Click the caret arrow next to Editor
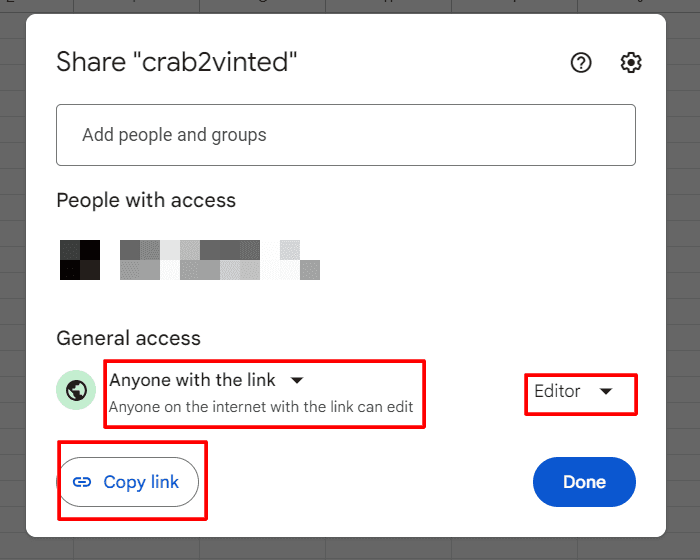Image resolution: width=700 pixels, height=560 pixels. (606, 392)
